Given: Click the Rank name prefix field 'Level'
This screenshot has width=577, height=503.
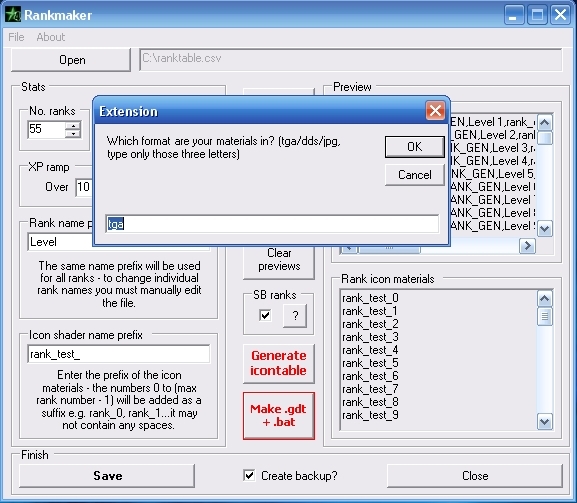Looking at the screenshot, I should (x=61, y=242).
